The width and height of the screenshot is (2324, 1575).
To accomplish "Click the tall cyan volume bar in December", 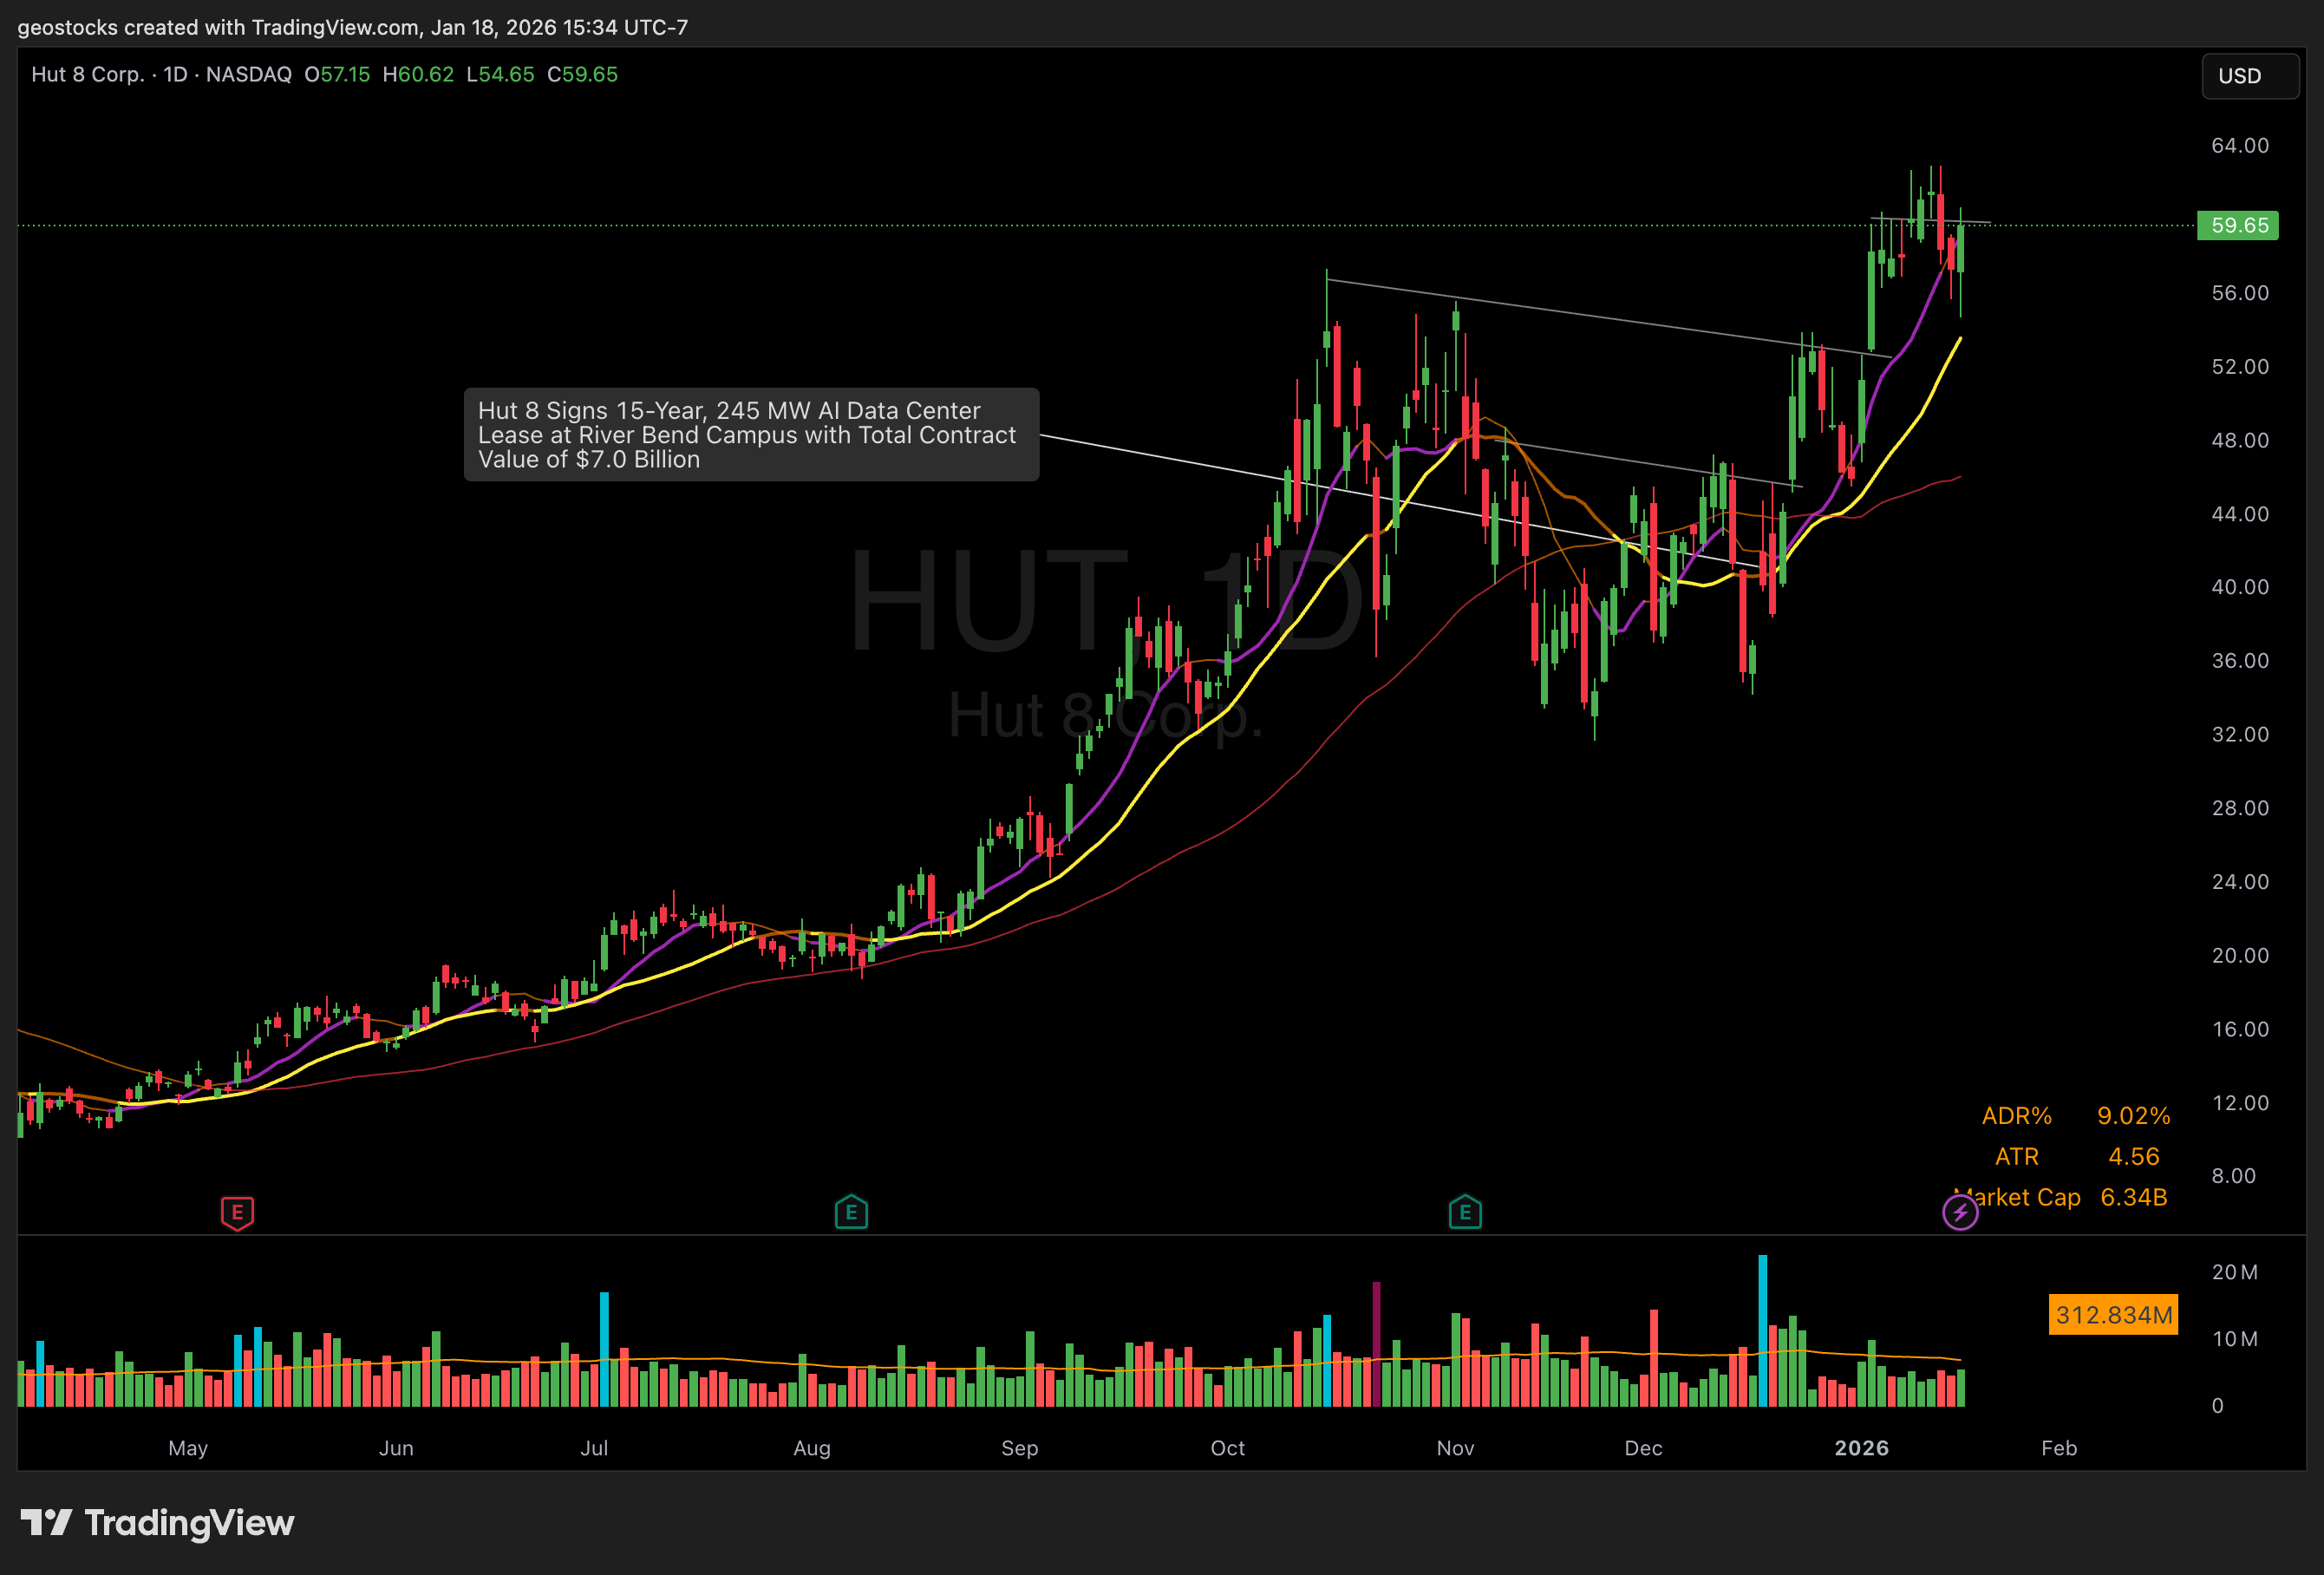I will (1762, 1330).
